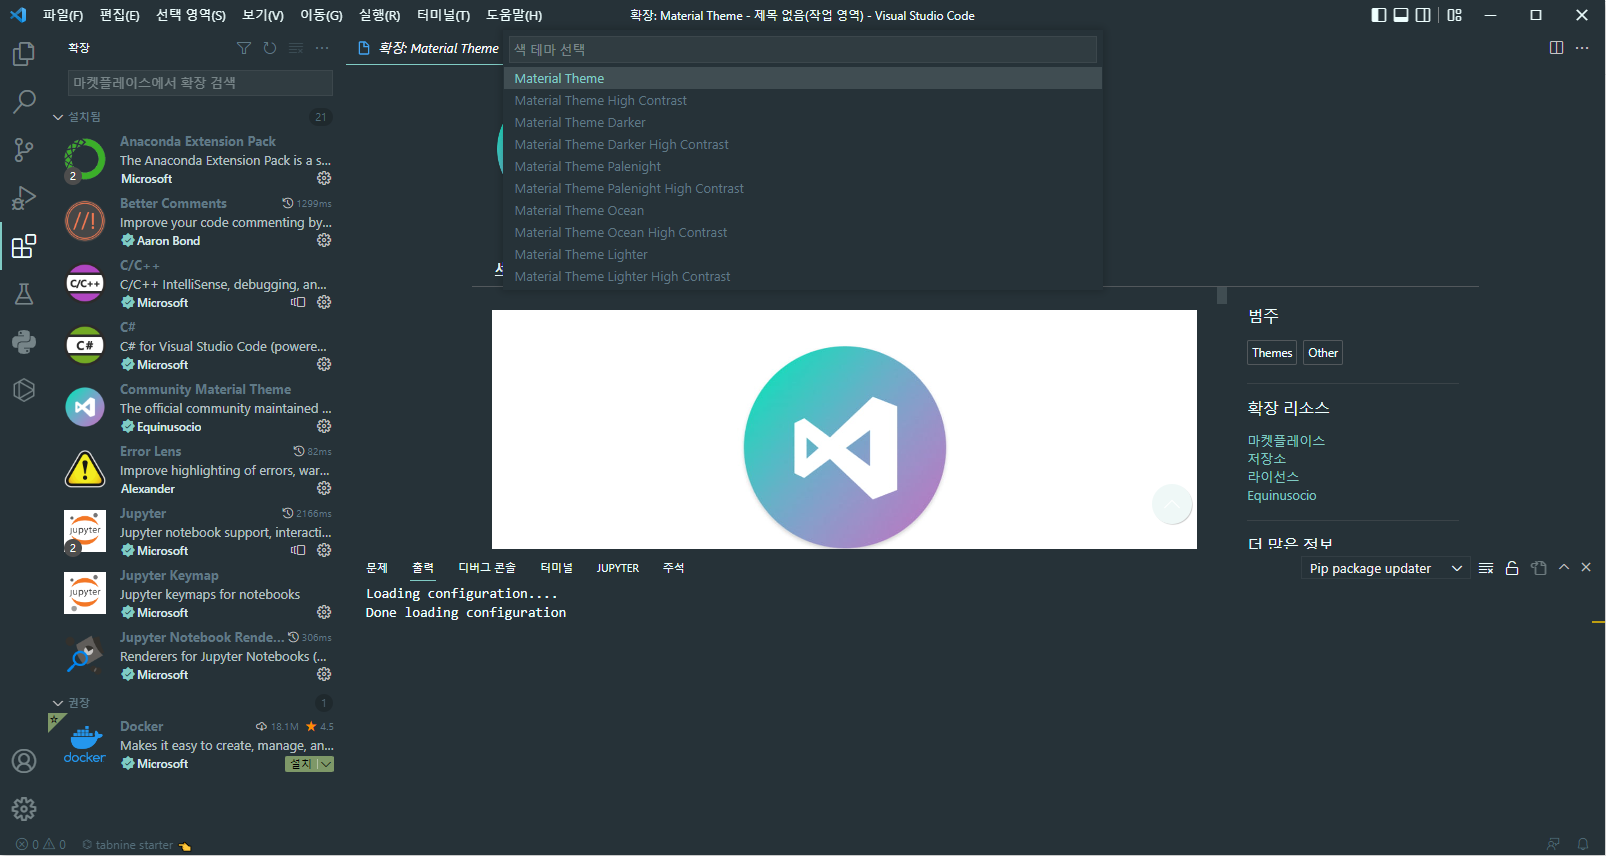This screenshot has width=1606, height=856.
Task: Open the Equinusocio publisher link
Action: pyautogui.click(x=1282, y=496)
